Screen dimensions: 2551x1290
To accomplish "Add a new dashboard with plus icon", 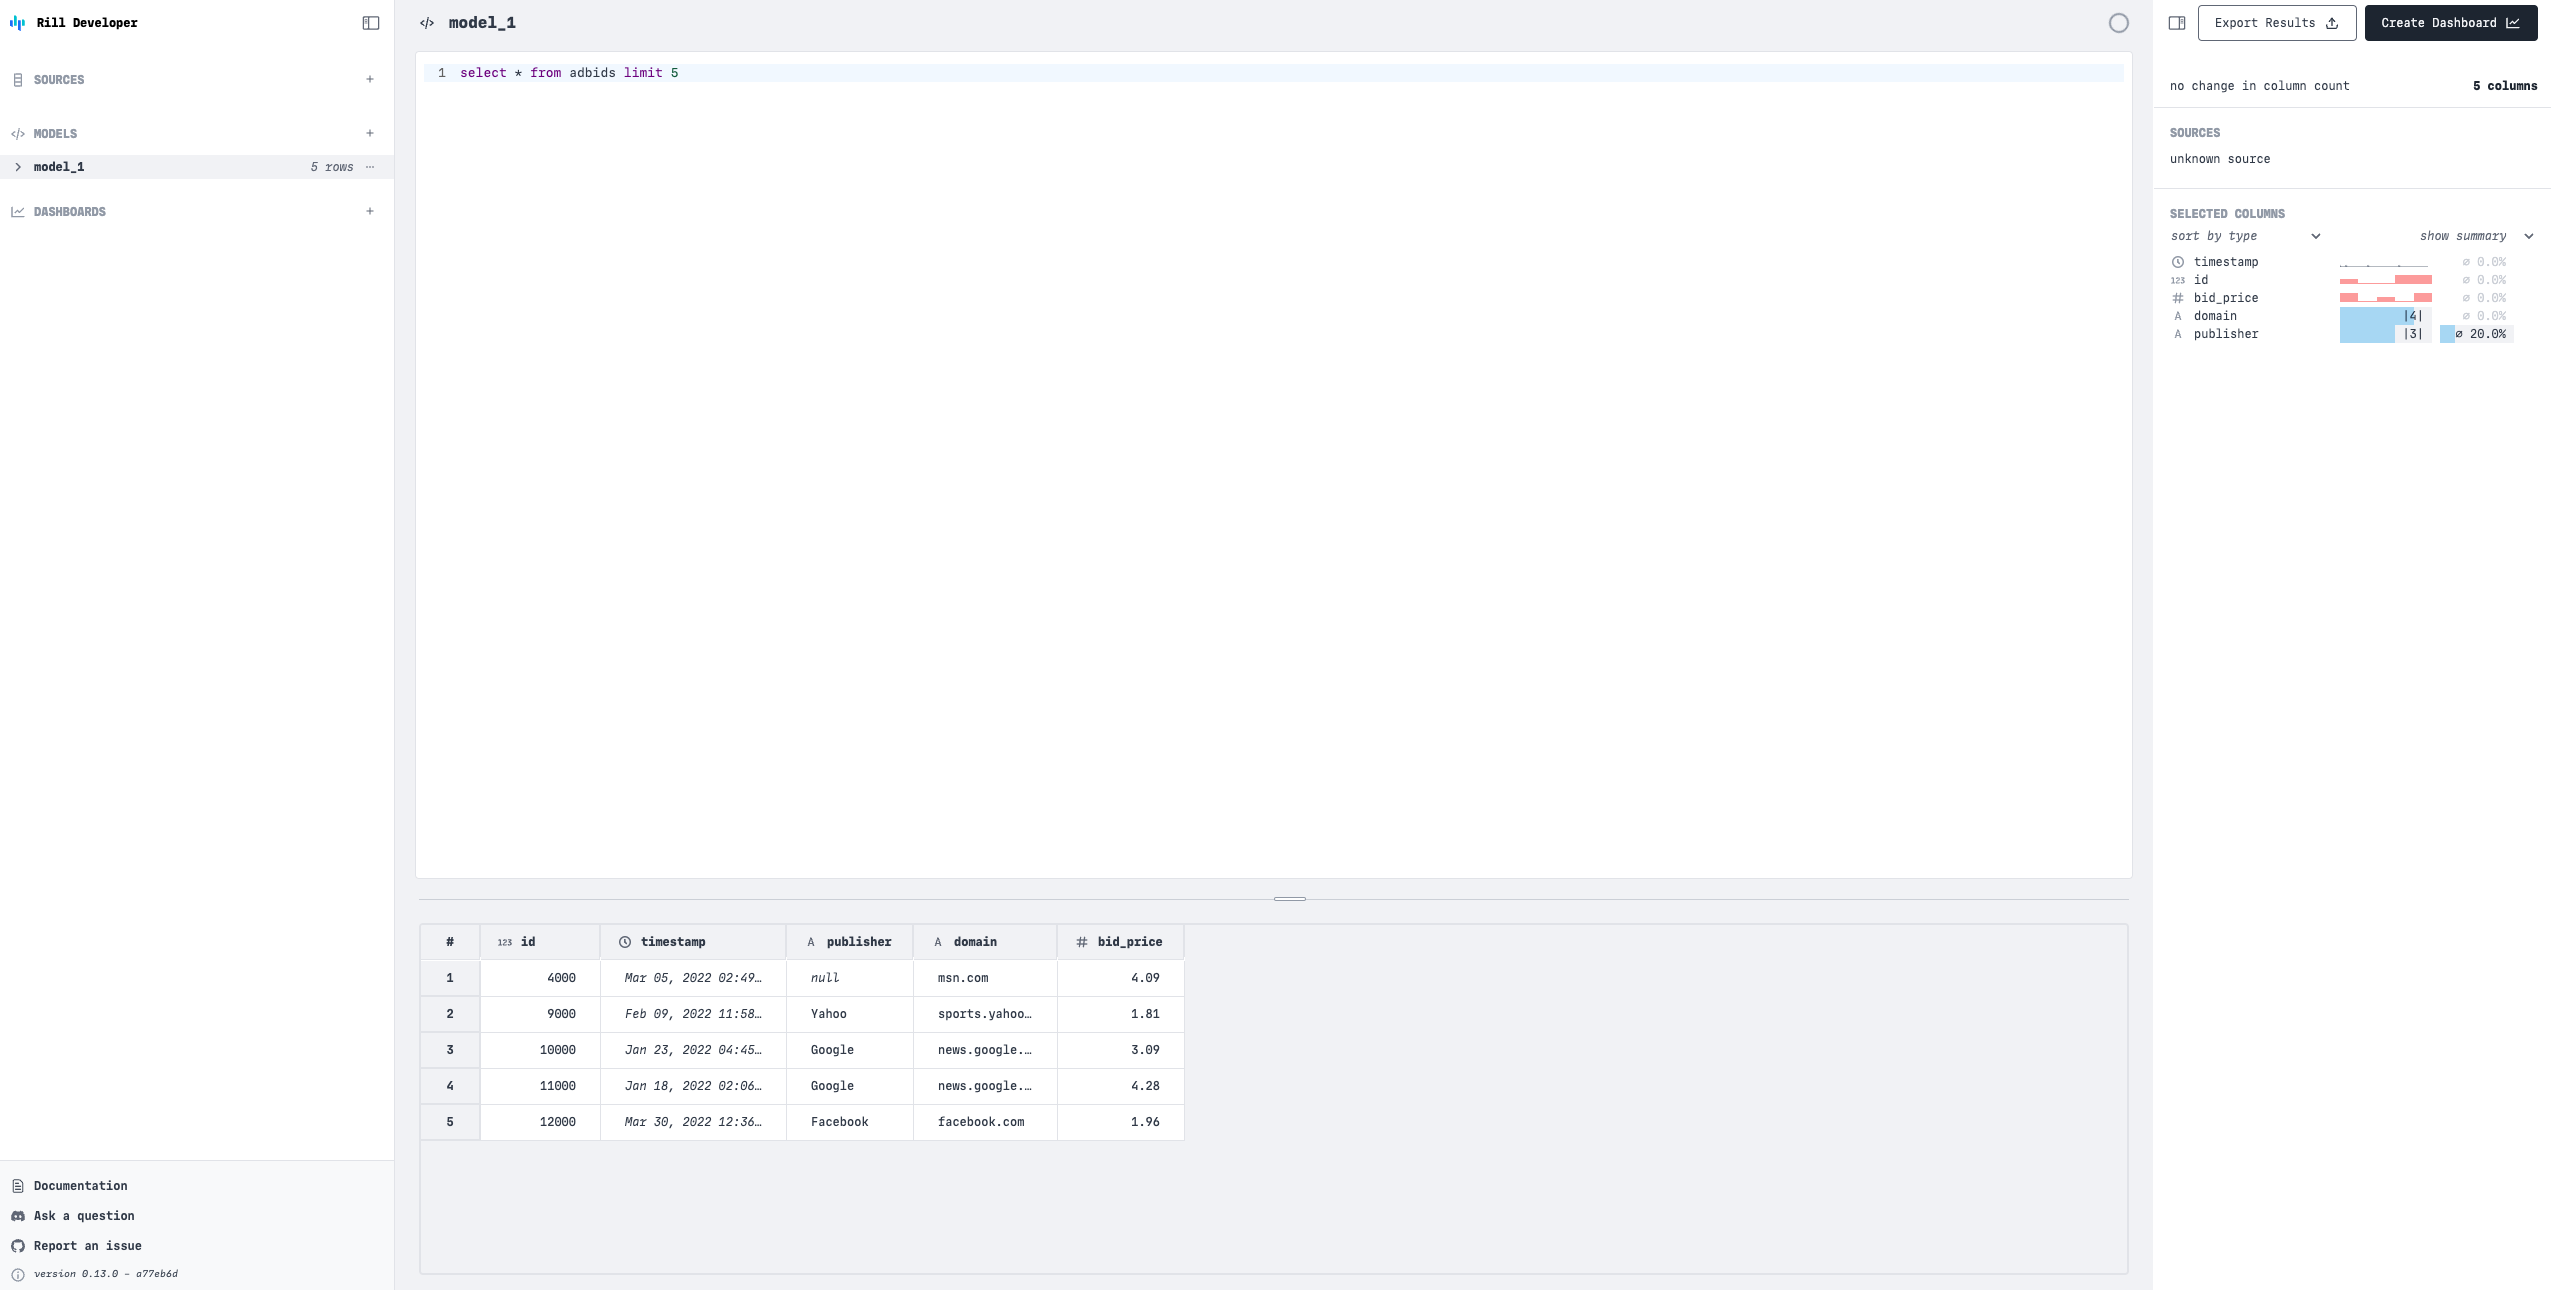I will pyautogui.click(x=370, y=211).
